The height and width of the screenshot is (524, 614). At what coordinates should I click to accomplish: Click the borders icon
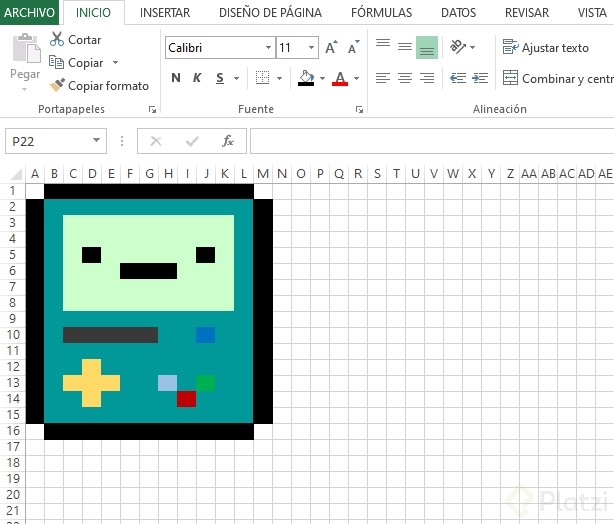pos(262,78)
